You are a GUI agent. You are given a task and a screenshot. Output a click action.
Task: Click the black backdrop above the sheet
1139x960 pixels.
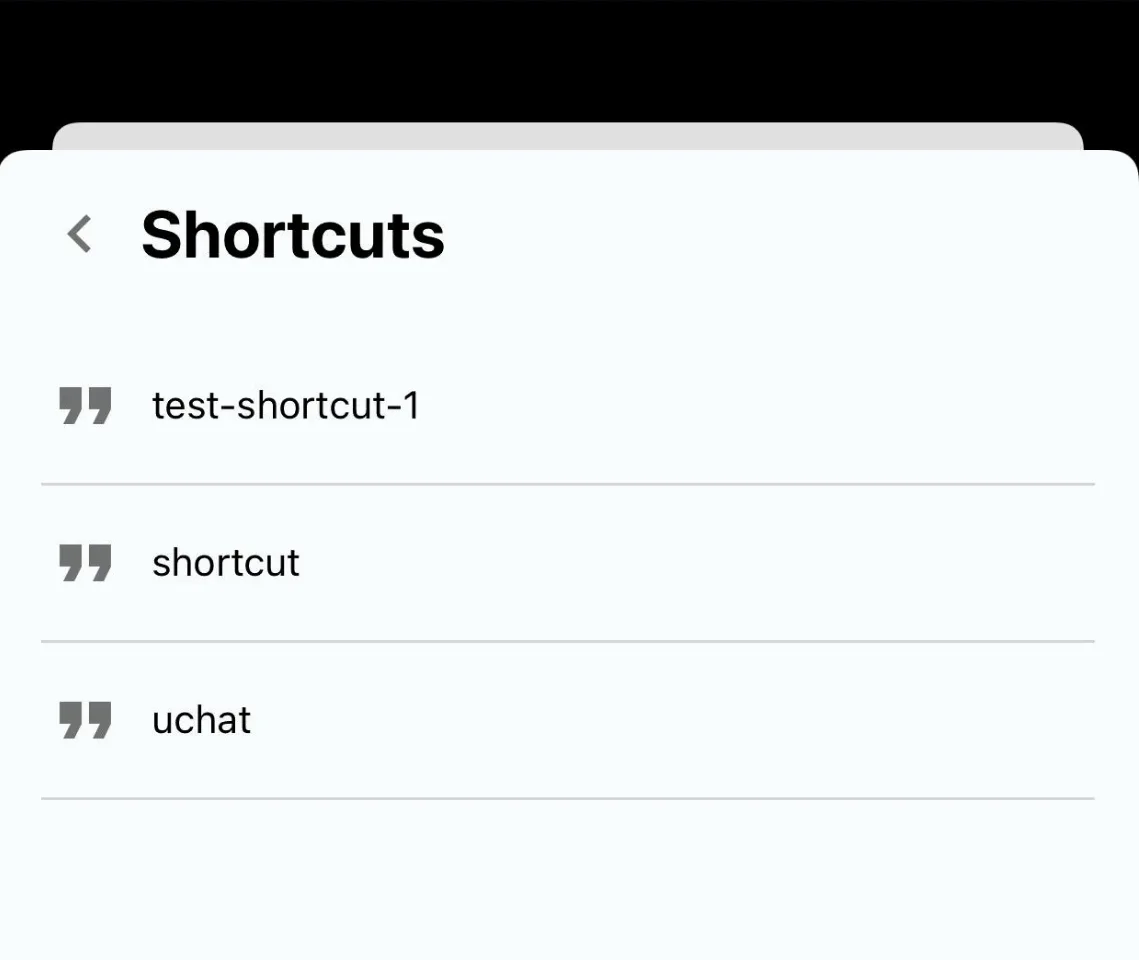tap(570, 60)
